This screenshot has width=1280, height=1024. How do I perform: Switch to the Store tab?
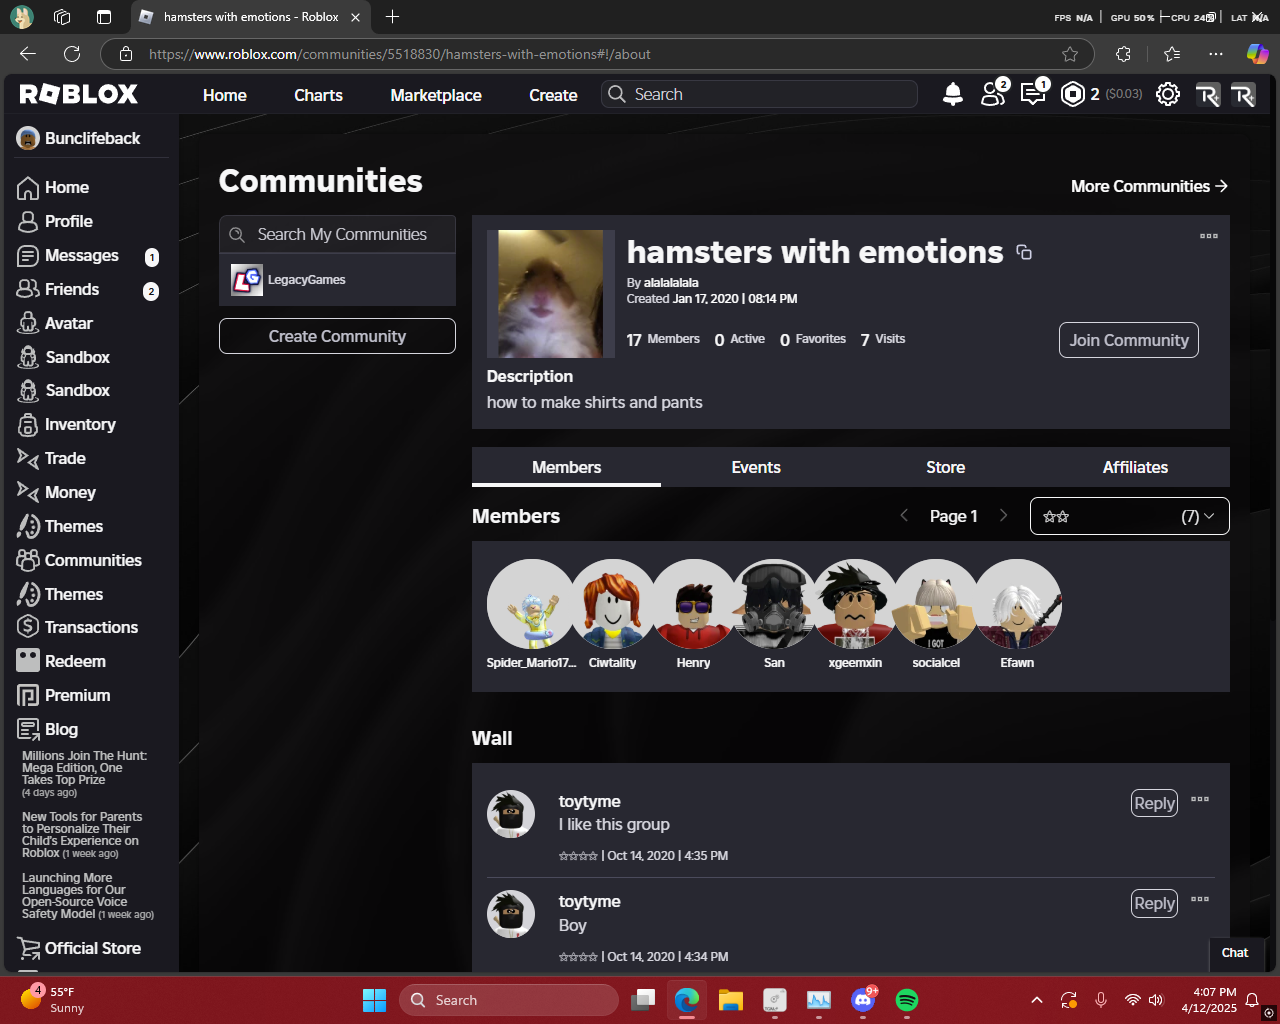(945, 468)
